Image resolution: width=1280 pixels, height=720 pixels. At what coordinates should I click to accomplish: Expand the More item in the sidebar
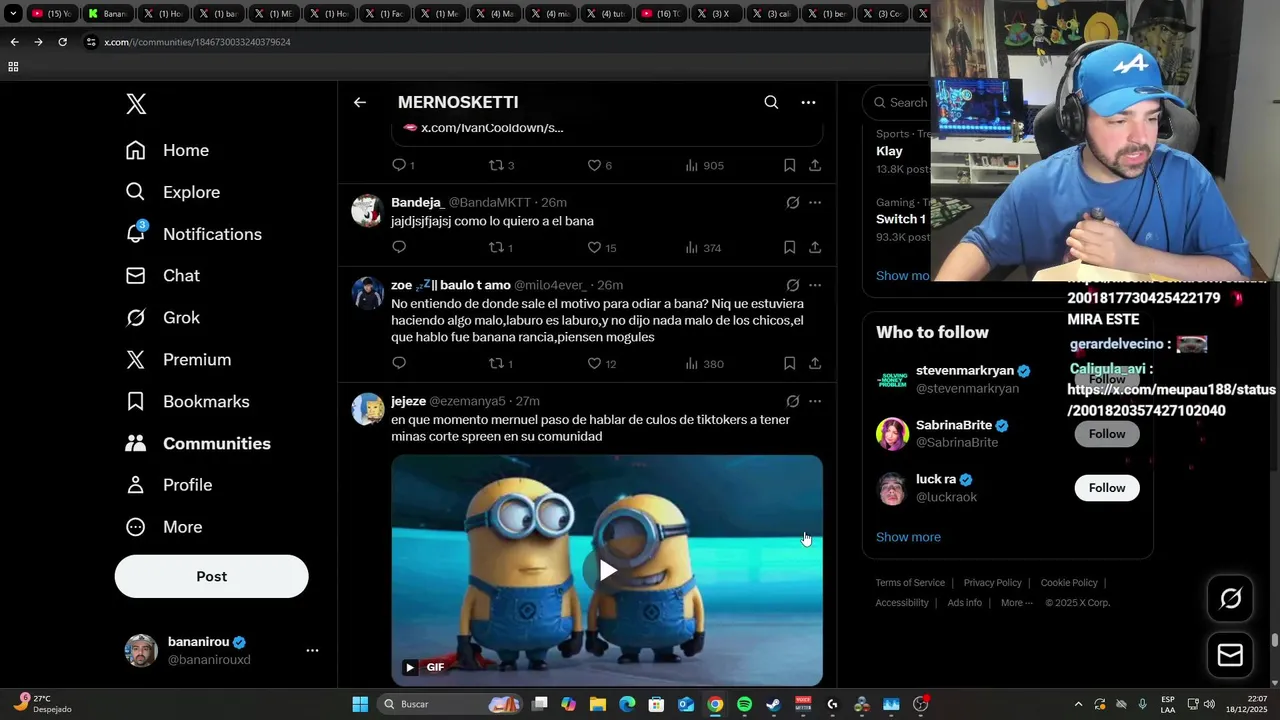pos(164,527)
